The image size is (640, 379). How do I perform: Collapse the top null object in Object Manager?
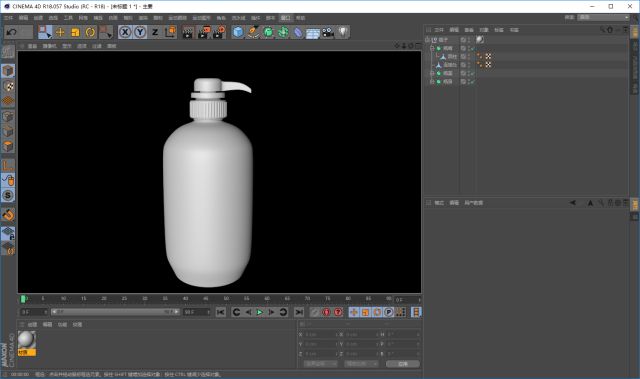(427, 40)
